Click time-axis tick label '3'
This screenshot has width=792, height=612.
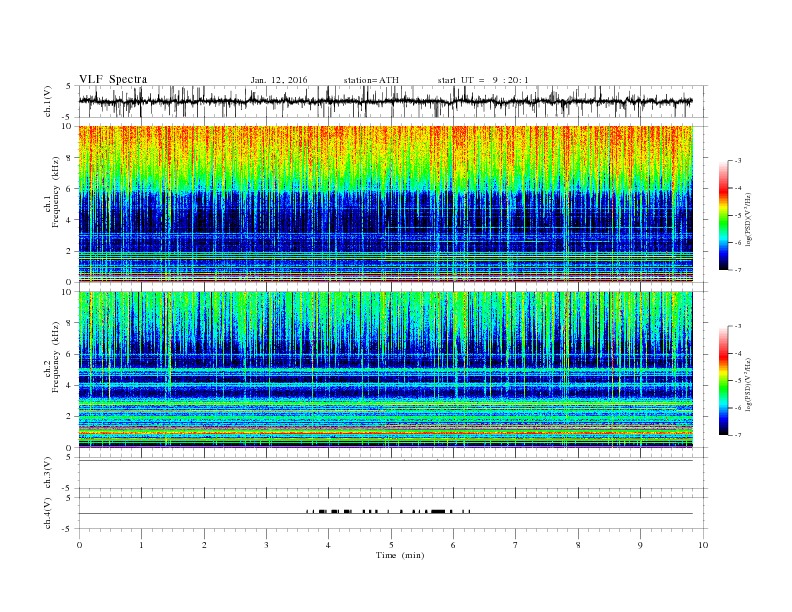click(x=266, y=545)
